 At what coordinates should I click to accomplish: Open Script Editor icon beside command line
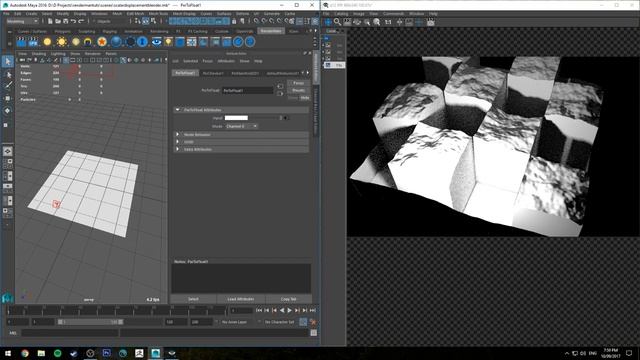pyautogui.click(x=313, y=333)
